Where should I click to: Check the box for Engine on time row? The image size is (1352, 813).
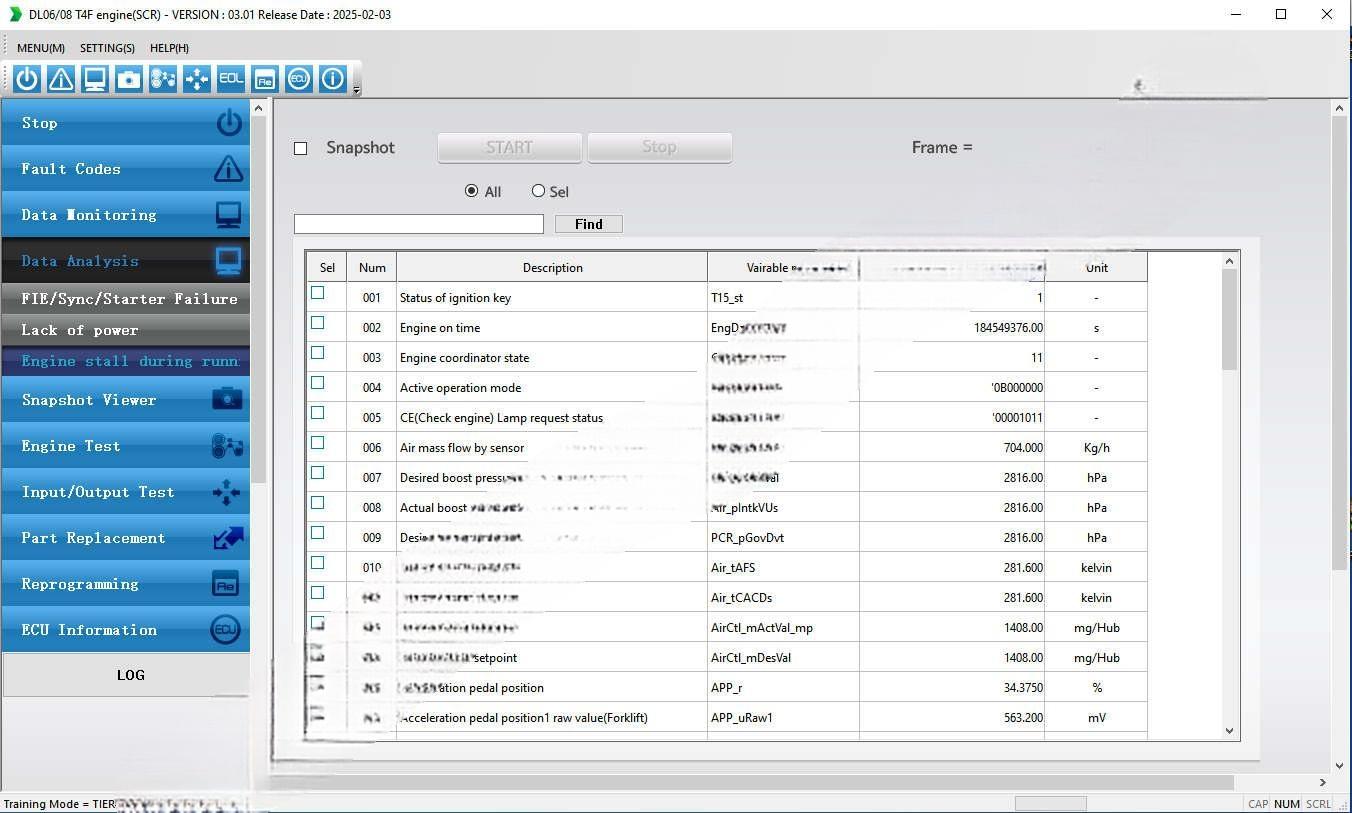click(318, 323)
